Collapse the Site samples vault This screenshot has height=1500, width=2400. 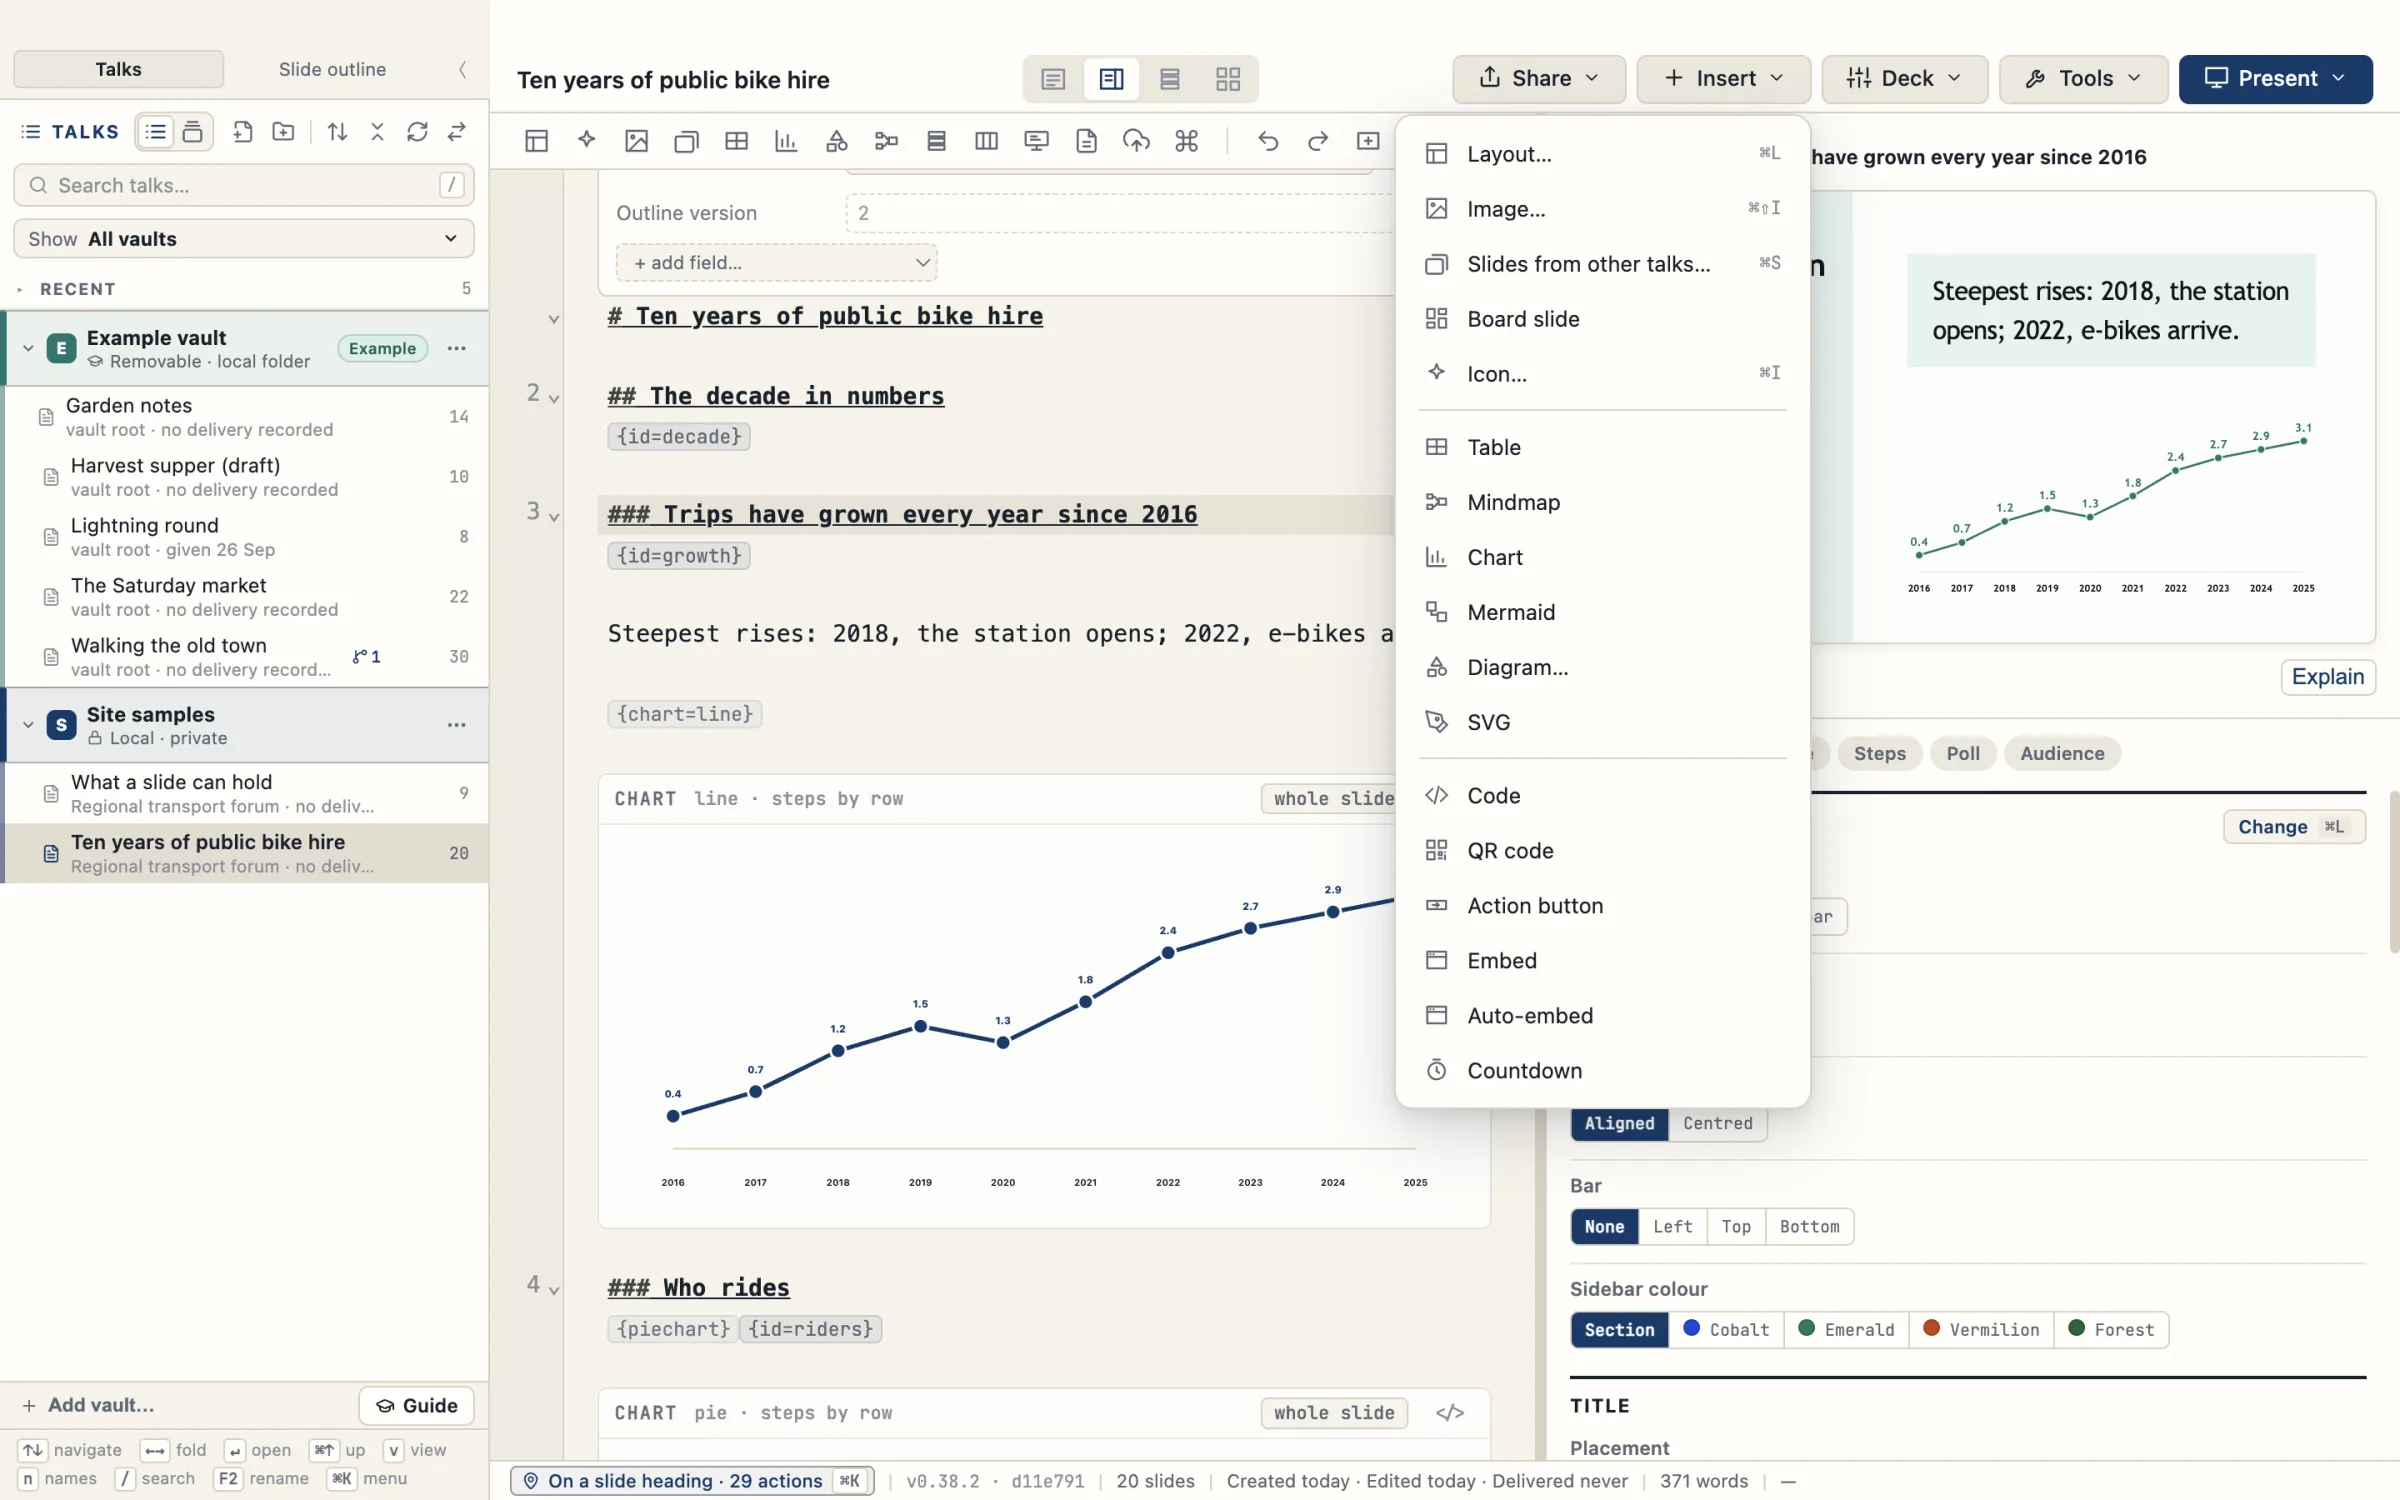point(28,724)
